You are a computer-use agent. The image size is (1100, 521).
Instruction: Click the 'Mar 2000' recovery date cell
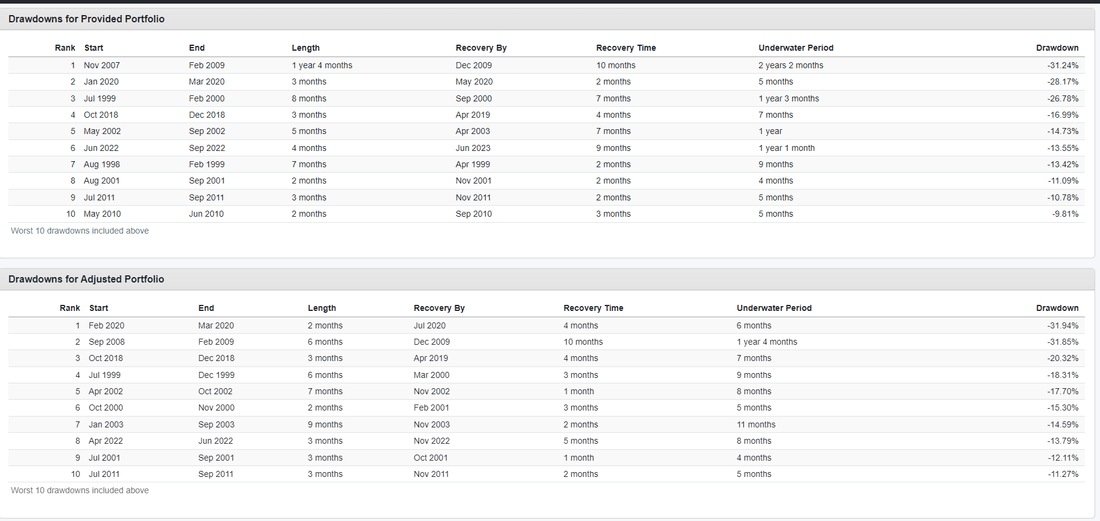[x=431, y=375]
